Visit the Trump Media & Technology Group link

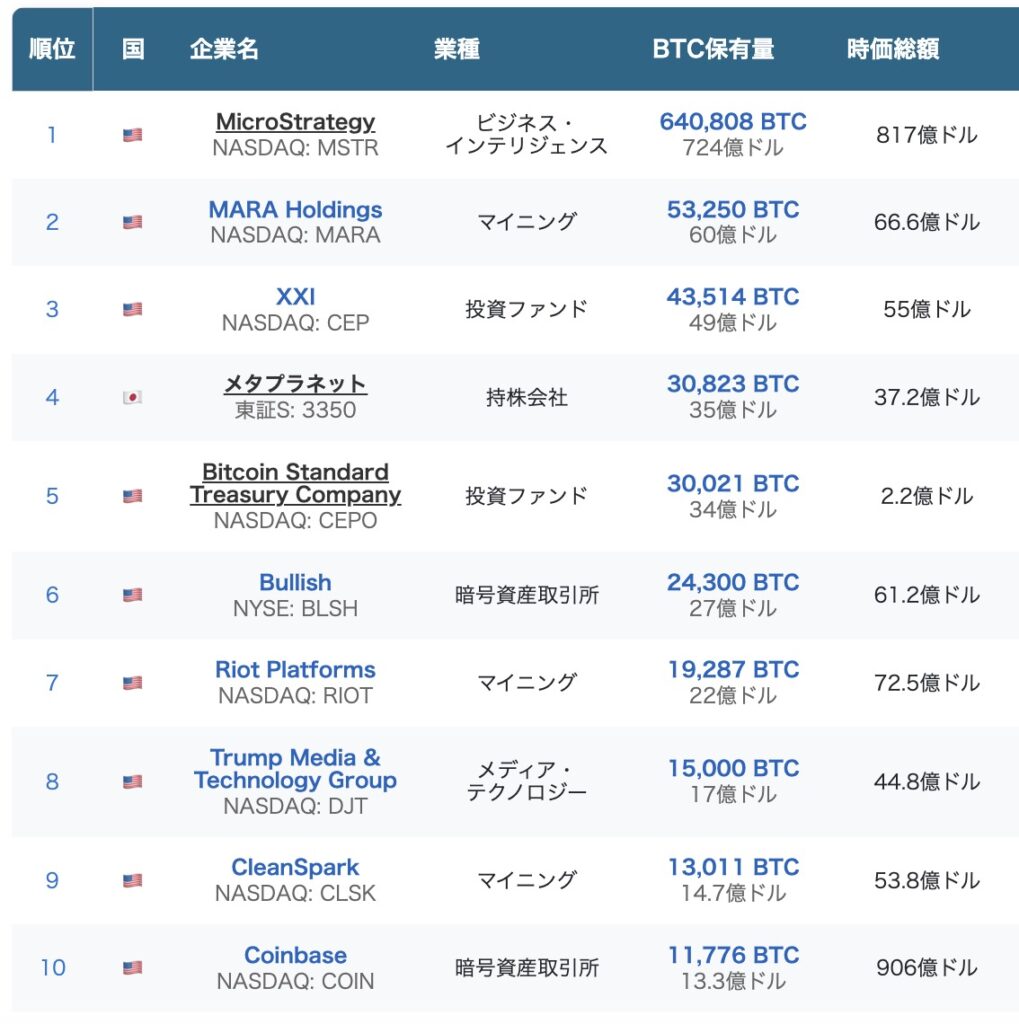point(295,769)
